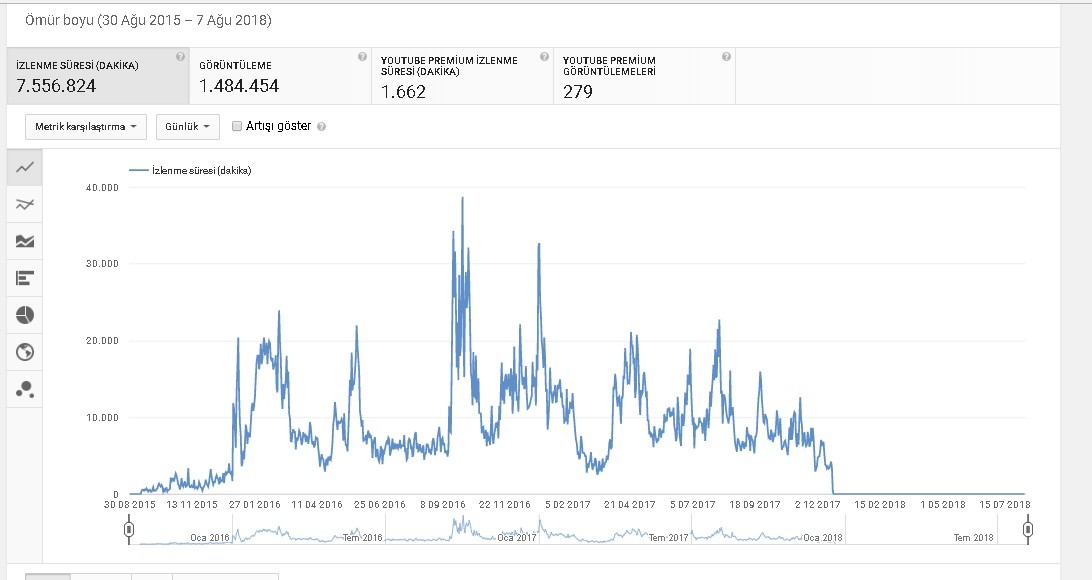Open the Günlük interval dropdown
Viewport: 1092px width, 580px height.
coord(187,127)
